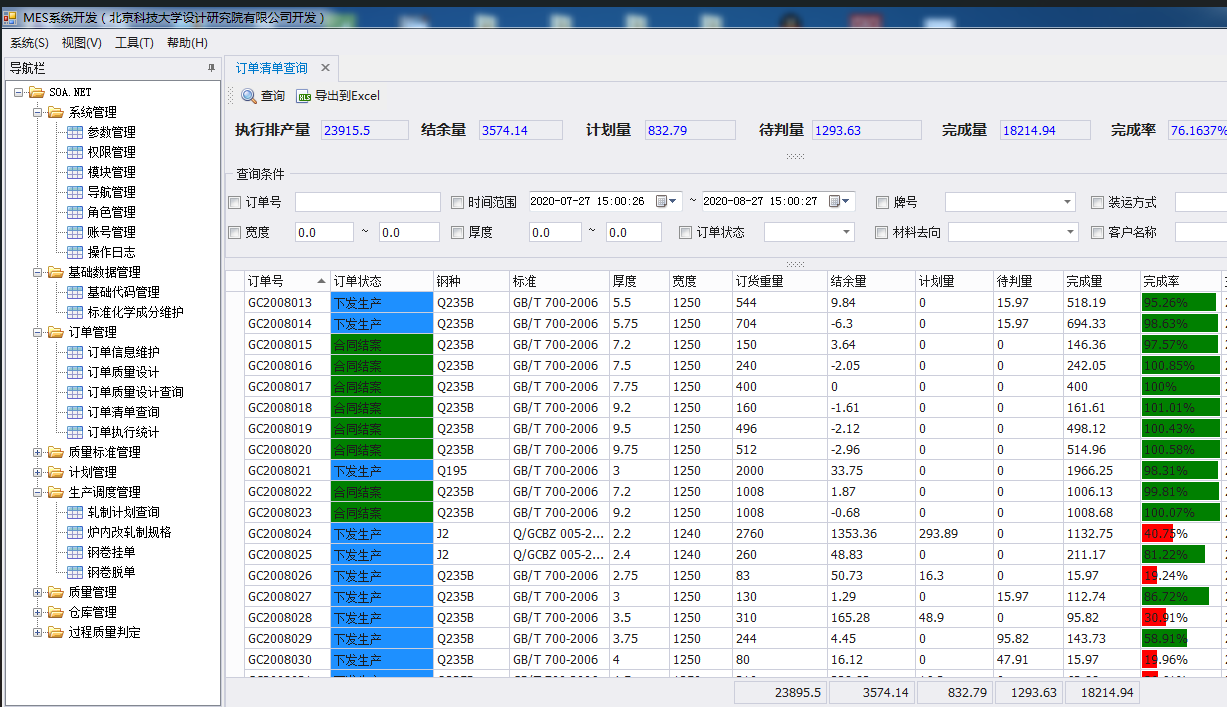Enable the 客户名称 filter checkbox
This screenshot has height=707, width=1227.
tap(1097, 232)
